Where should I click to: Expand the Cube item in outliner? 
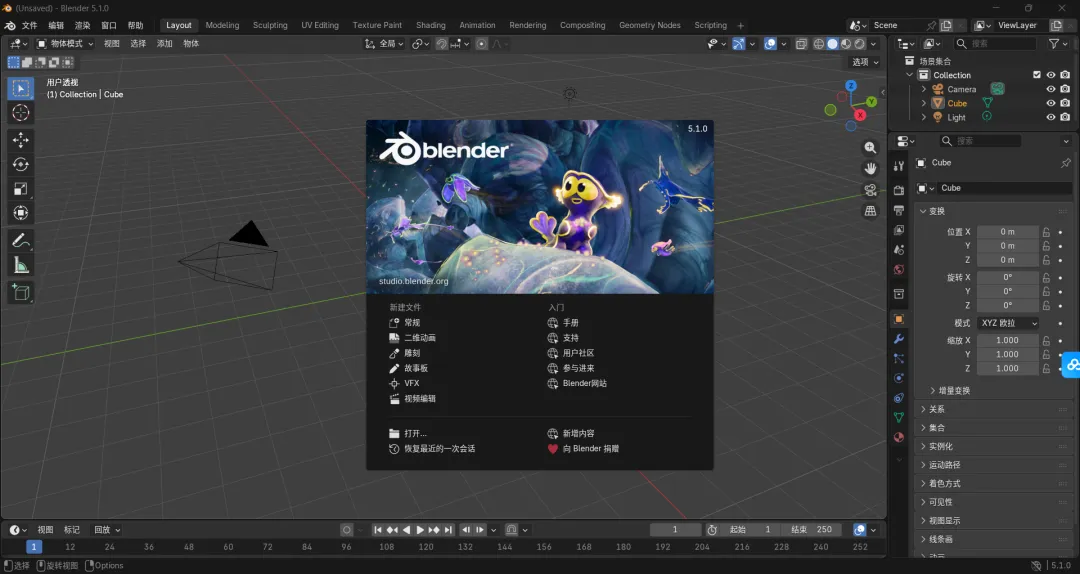pyautogui.click(x=924, y=103)
